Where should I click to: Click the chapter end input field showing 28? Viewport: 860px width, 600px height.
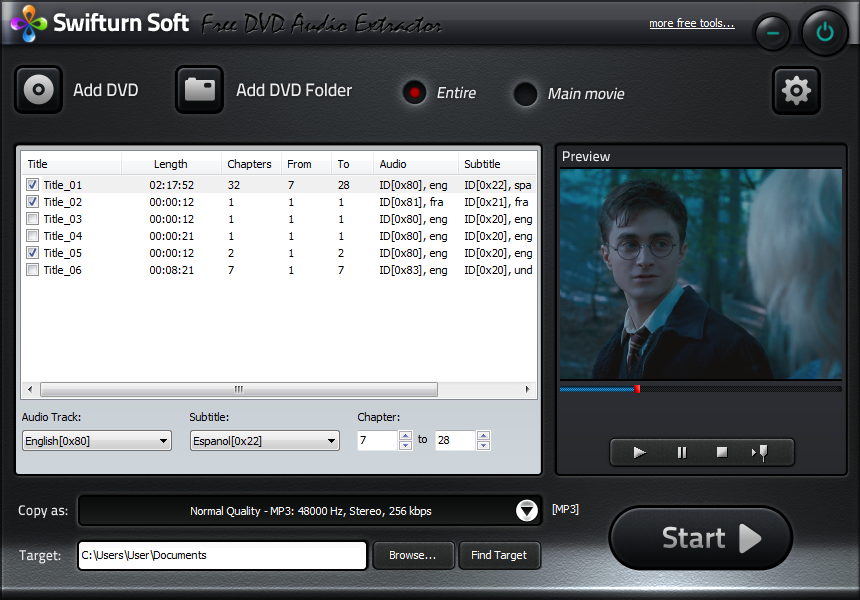click(x=455, y=440)
